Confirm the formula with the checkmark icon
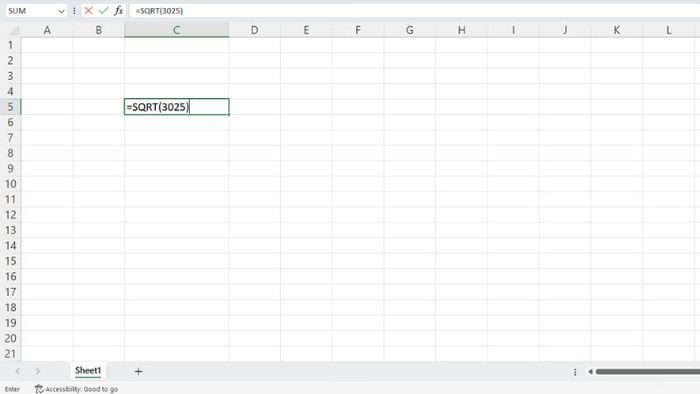700x394 pixels. coord(104,11)
